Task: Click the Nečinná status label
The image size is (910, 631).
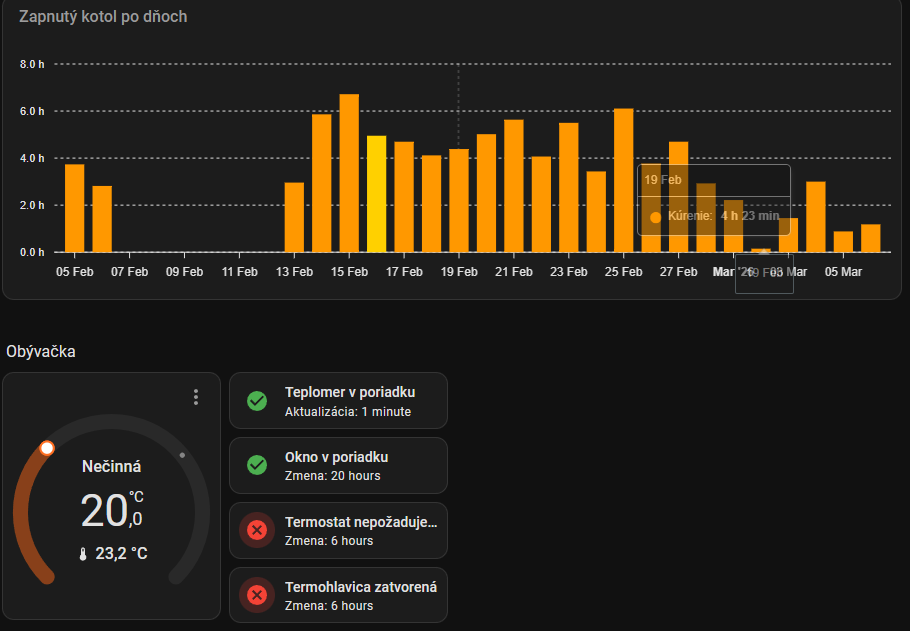Action: click(111, 466)
